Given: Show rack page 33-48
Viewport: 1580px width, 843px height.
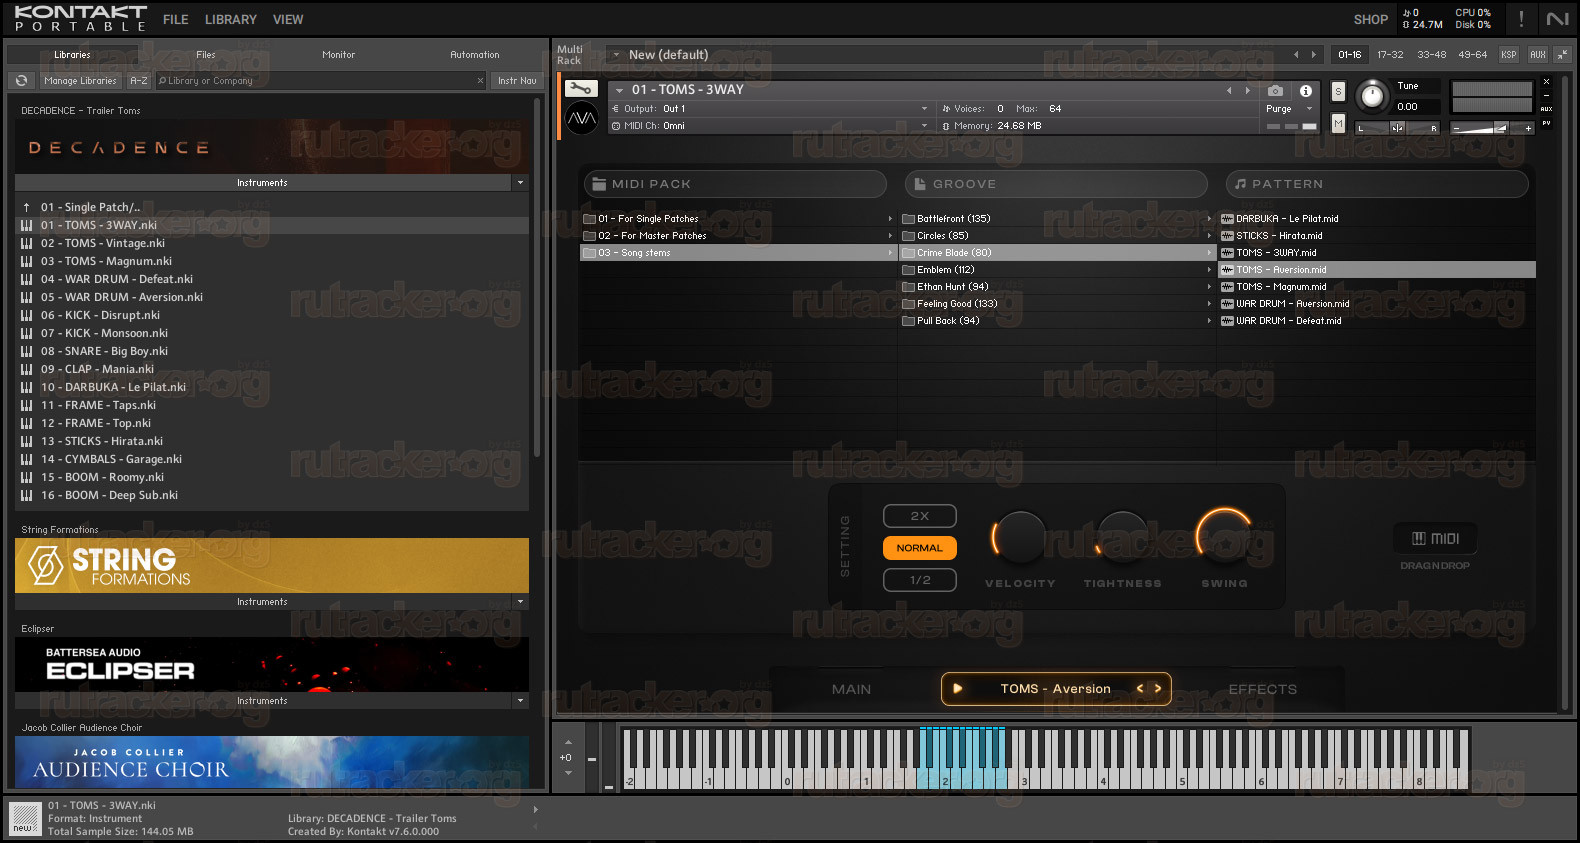Looking at the screenshot, I should pyautogui.click(x=1432, y=55).
